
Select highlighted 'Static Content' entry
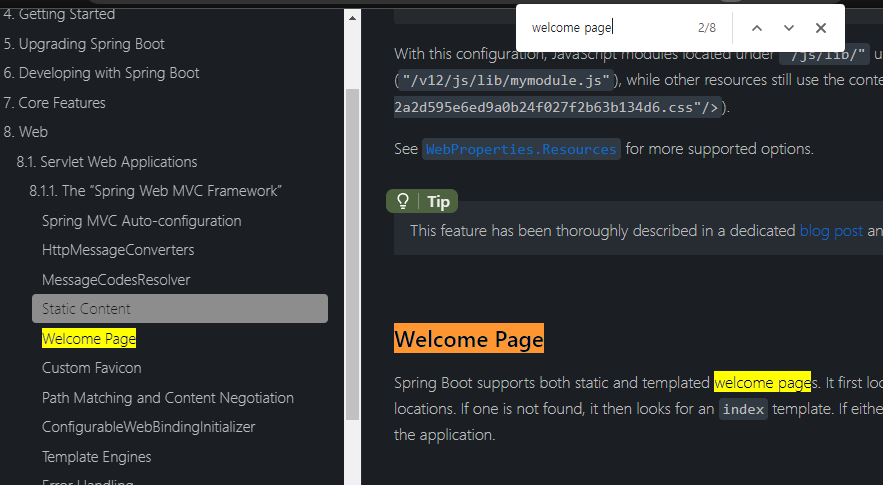pos(180,309)
